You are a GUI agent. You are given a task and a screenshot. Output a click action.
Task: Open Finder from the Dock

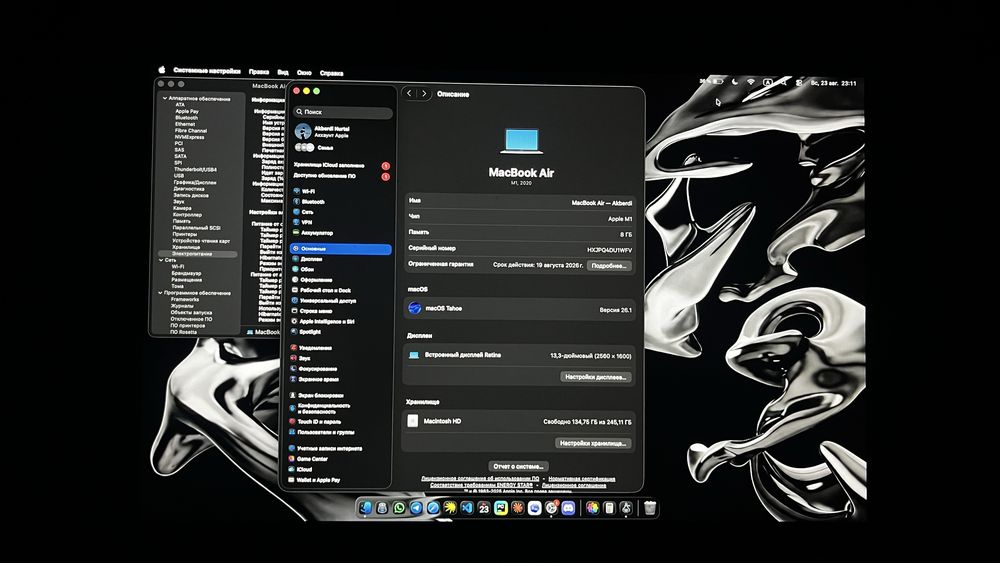pyautogui.click(x=365, y=508)
